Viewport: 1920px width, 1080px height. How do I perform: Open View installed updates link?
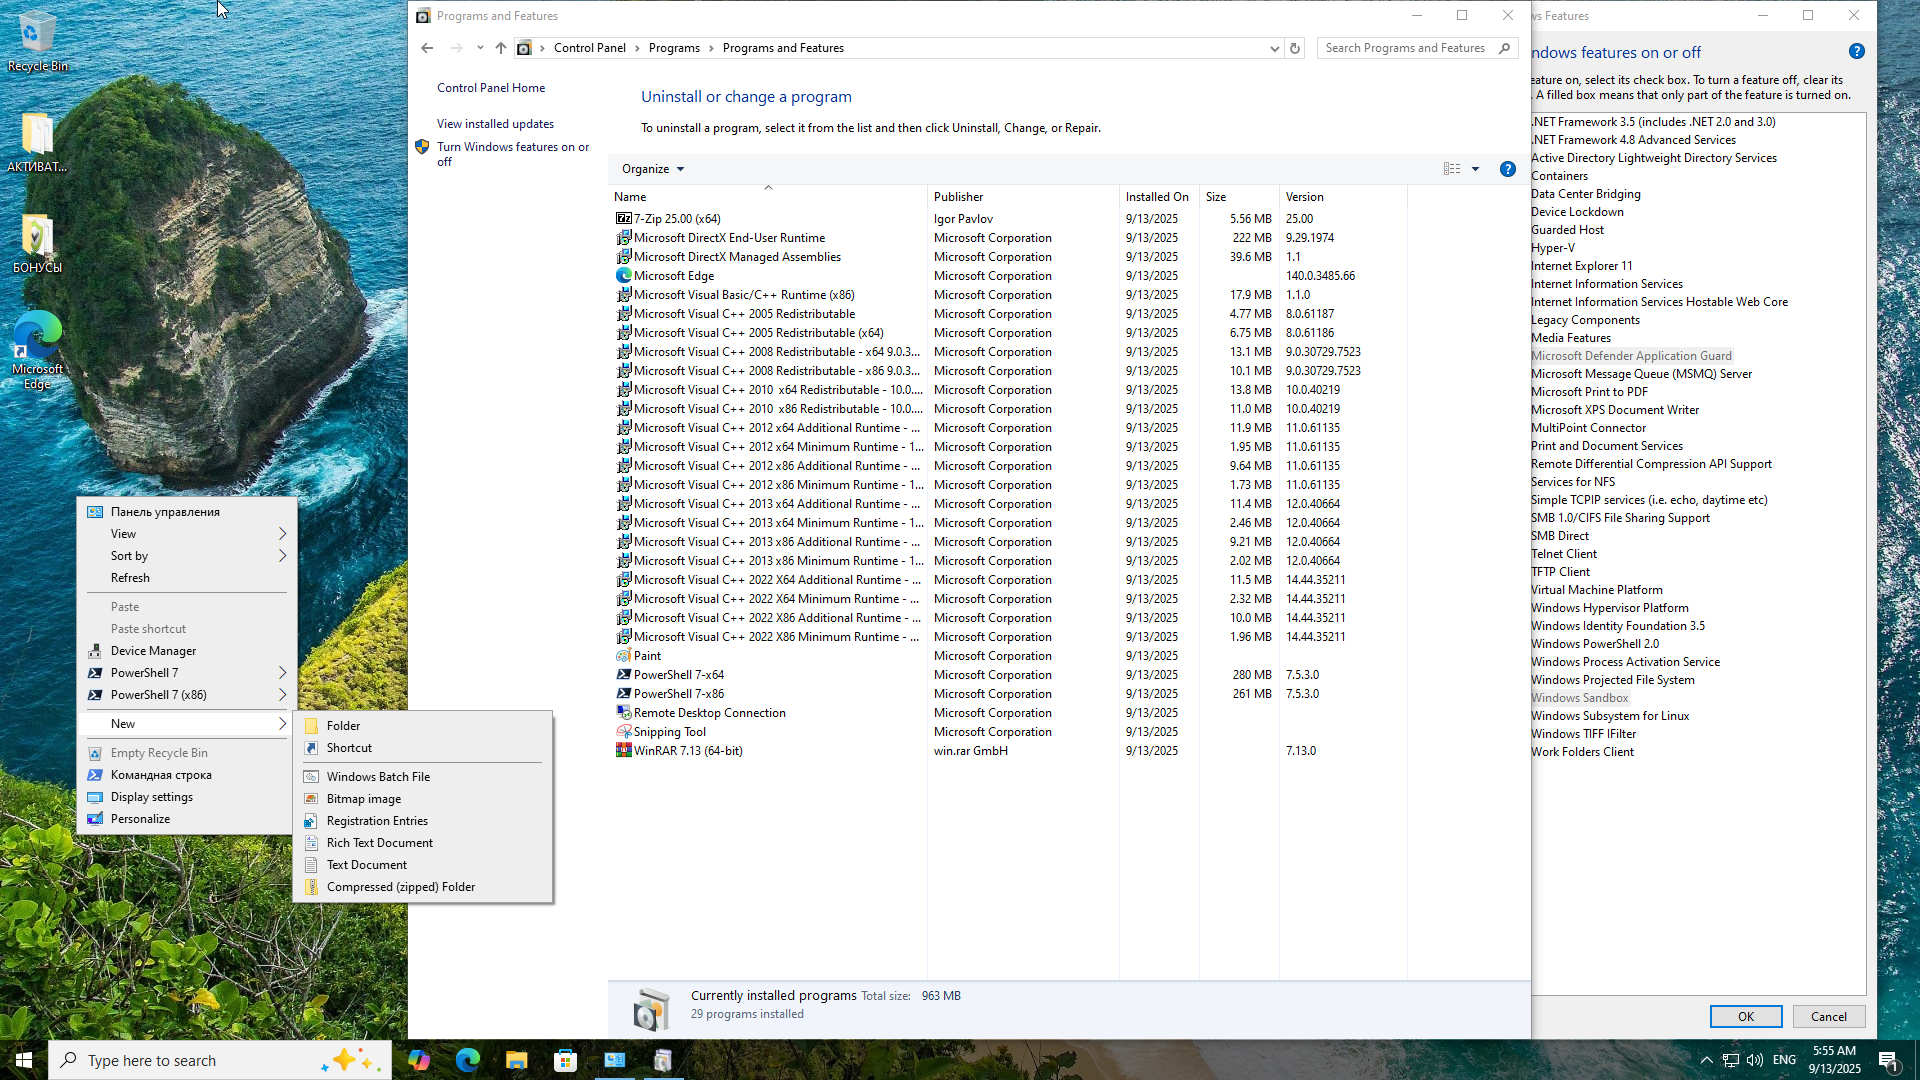pos(495,124)
